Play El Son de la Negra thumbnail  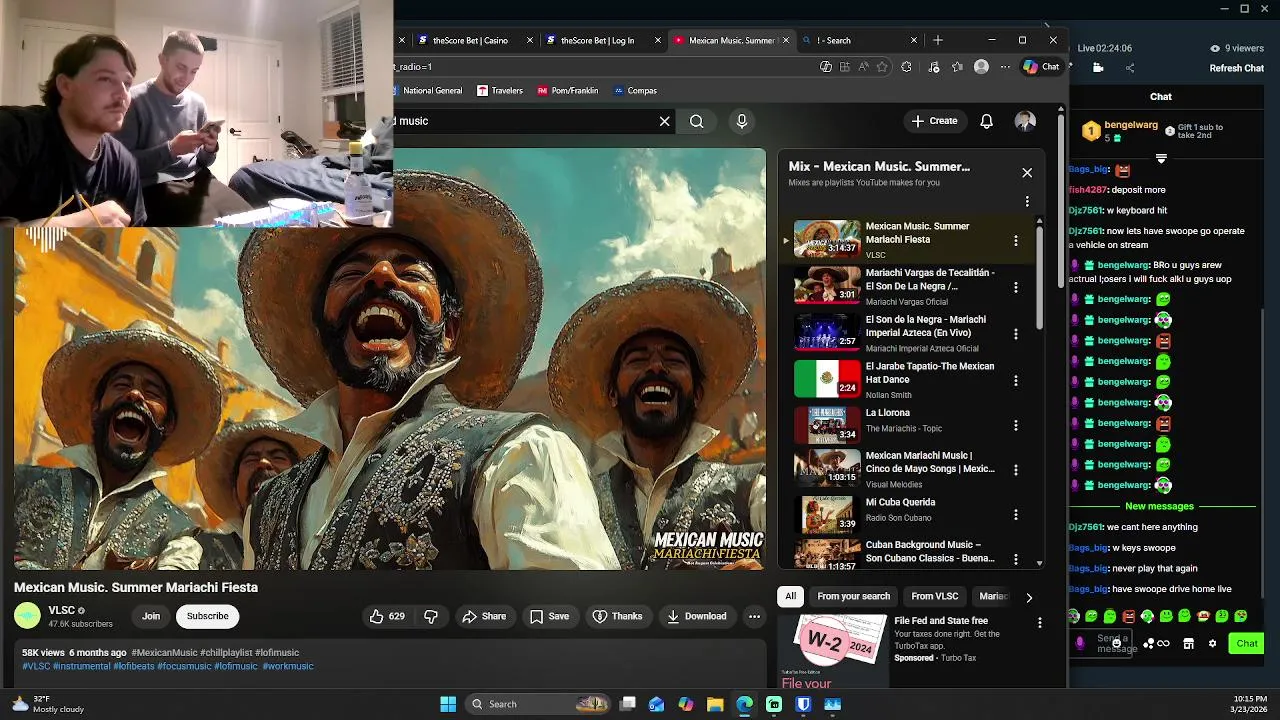tap(827, 333)
